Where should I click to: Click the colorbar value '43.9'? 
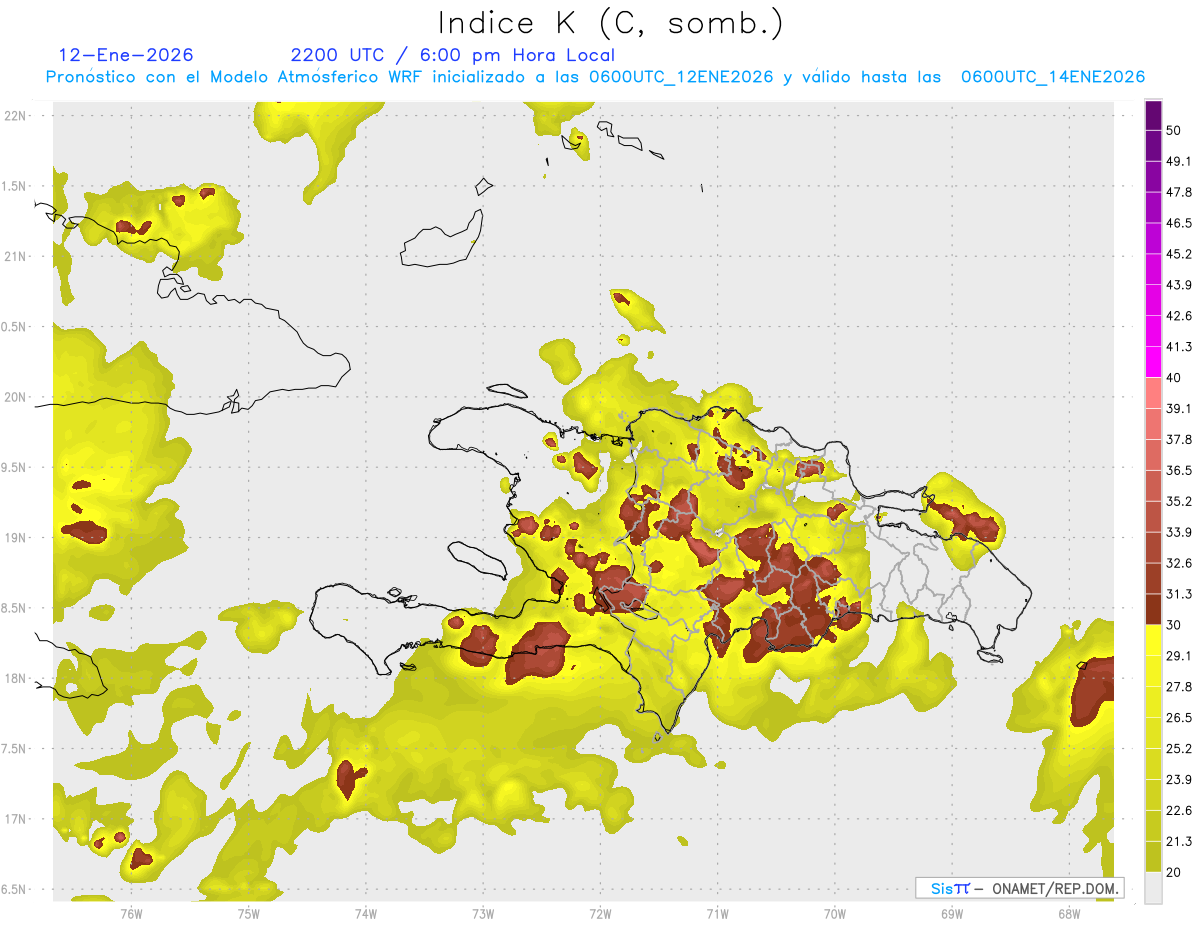[1179, 285]
